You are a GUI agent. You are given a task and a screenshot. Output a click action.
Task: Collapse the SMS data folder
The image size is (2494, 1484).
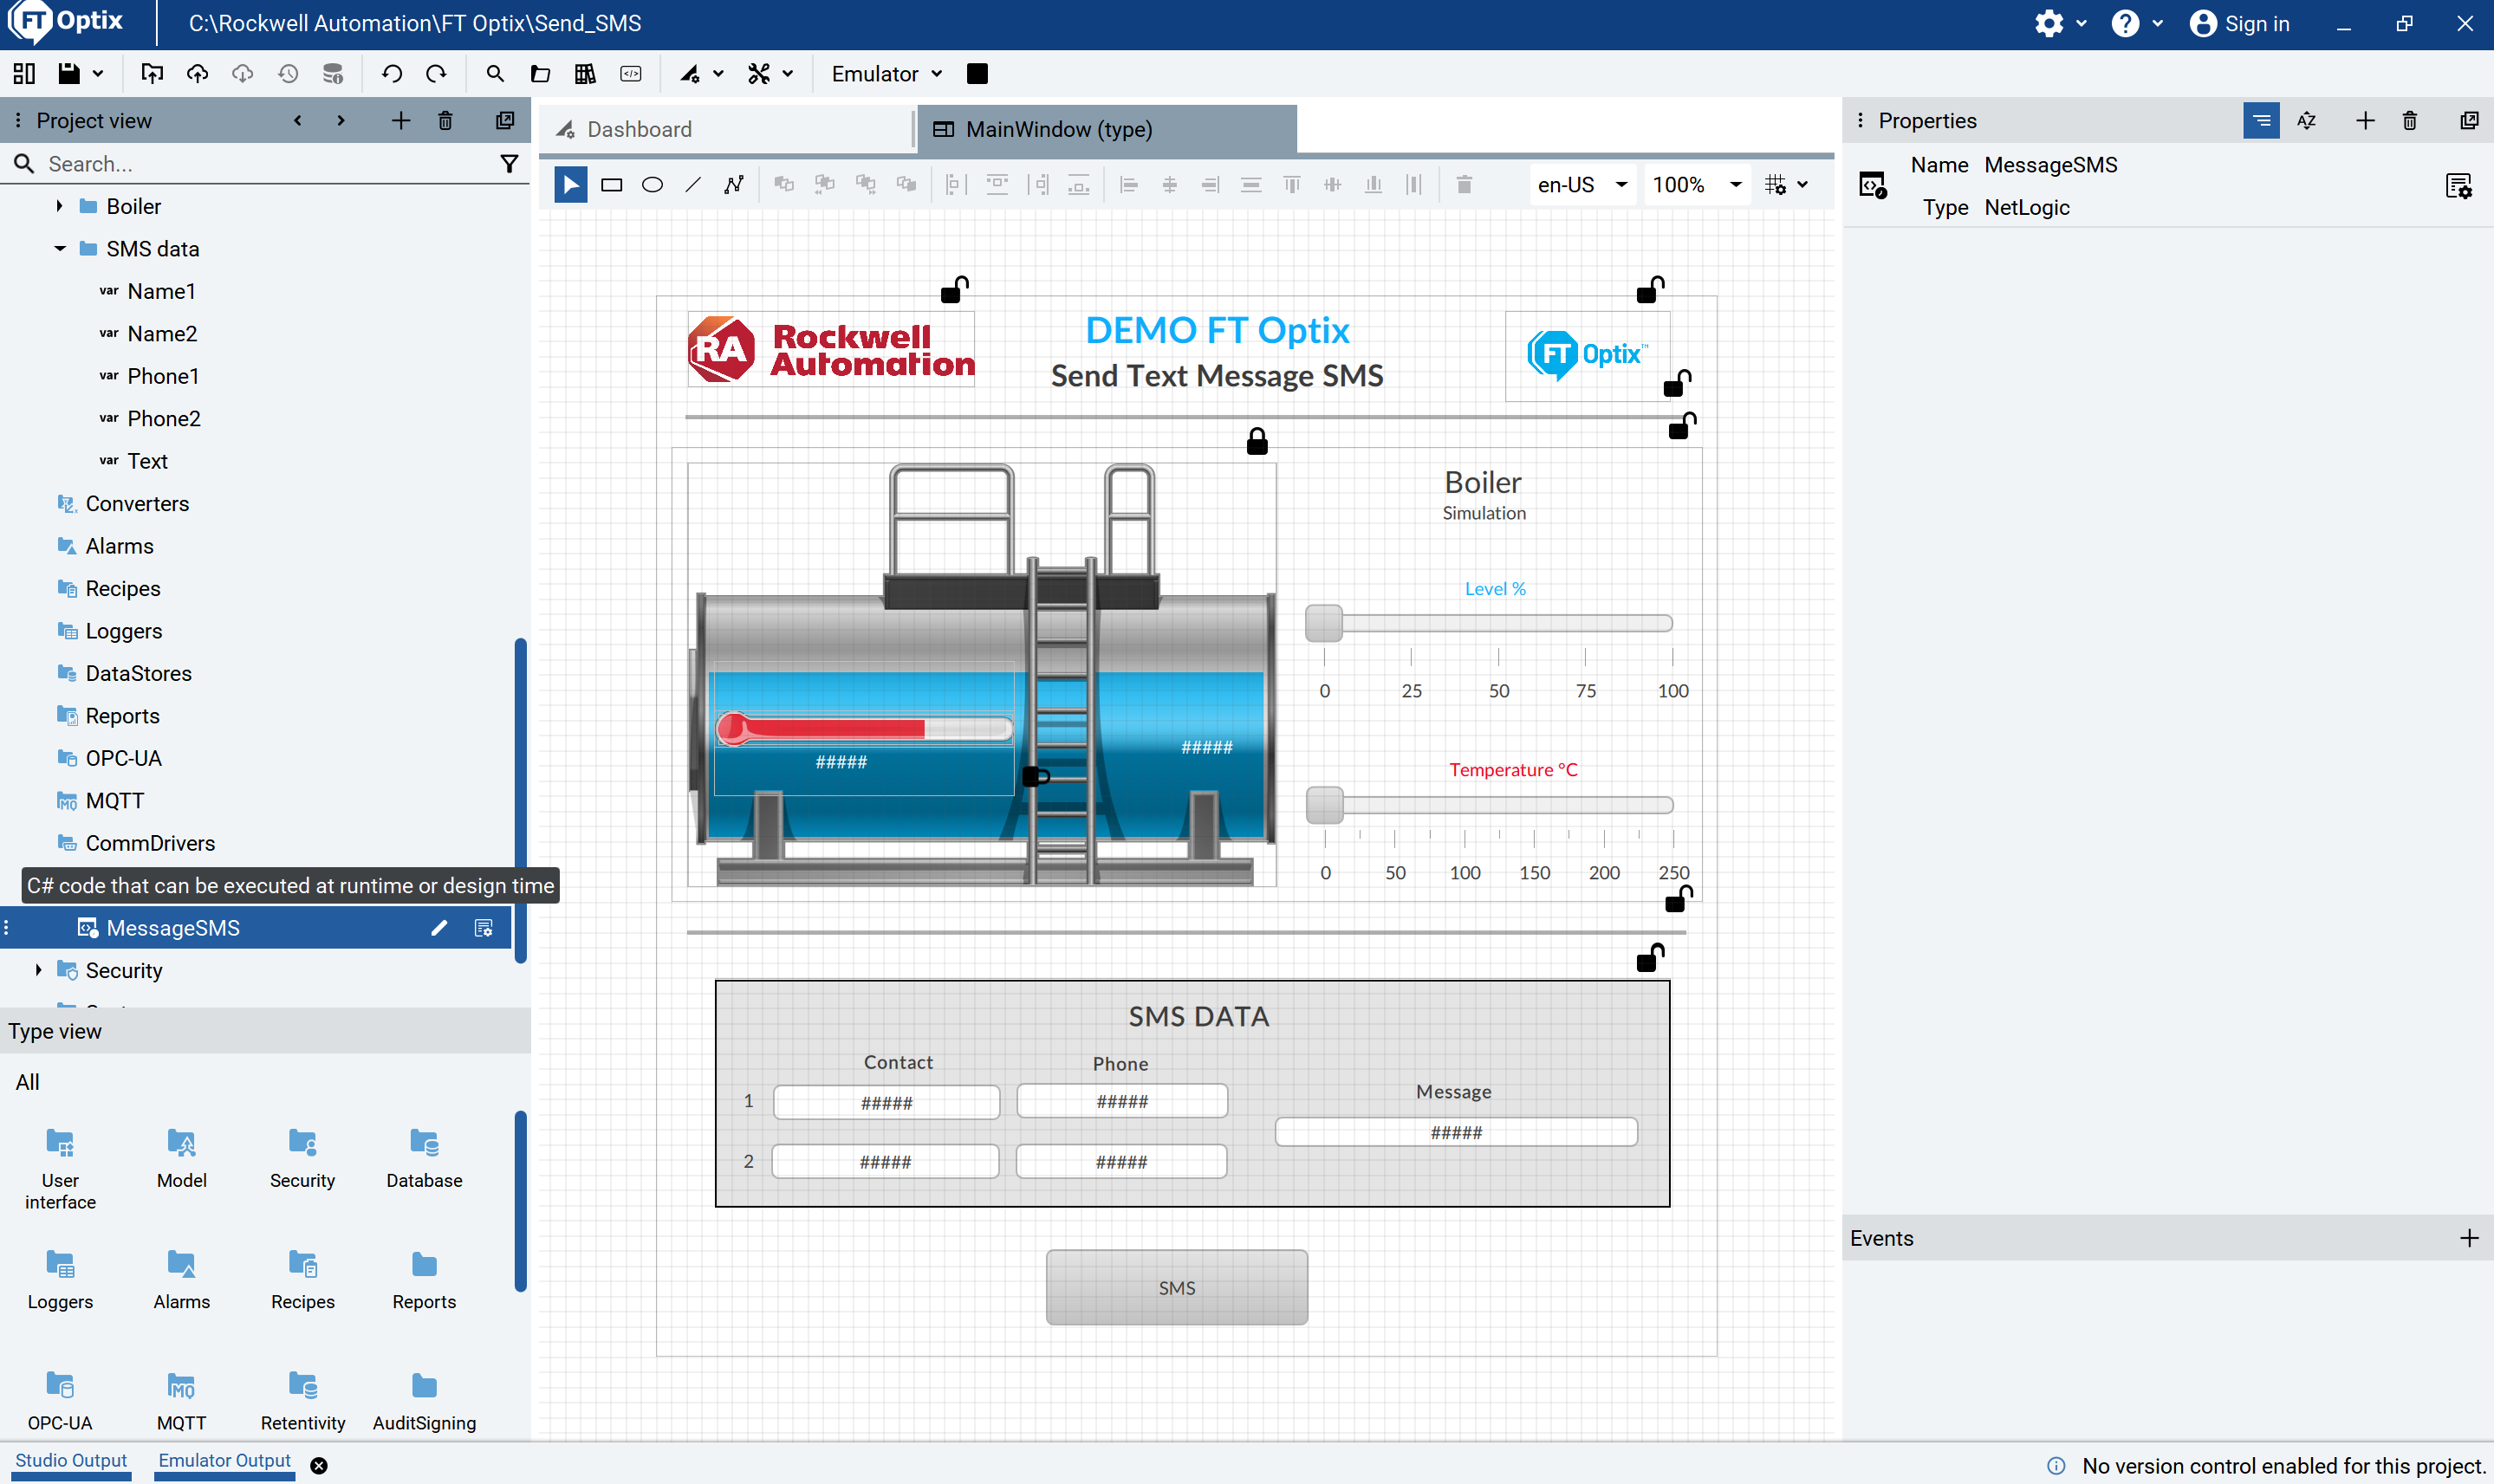[59, 249]
